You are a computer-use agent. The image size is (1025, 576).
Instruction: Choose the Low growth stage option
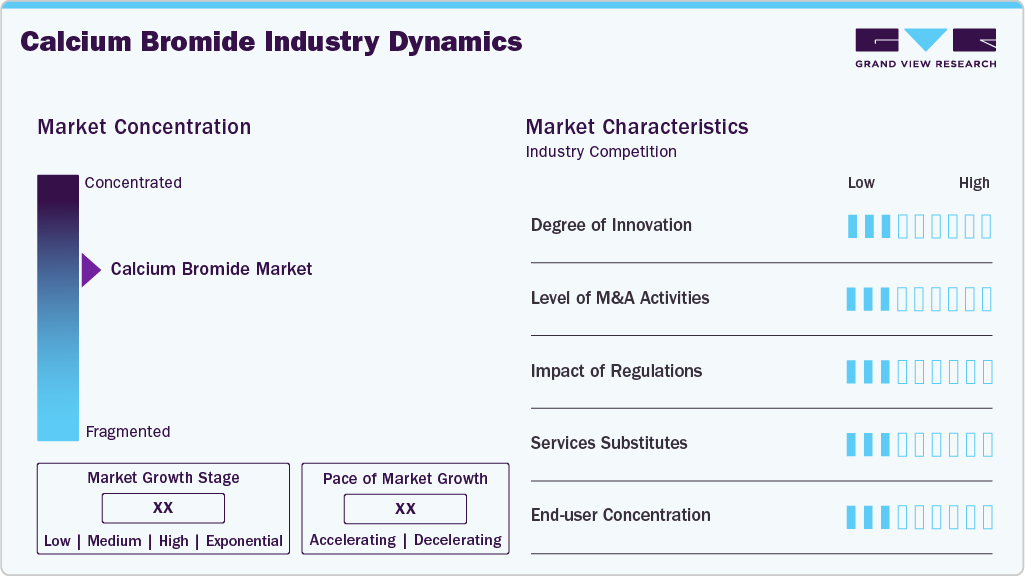(57, 541)
